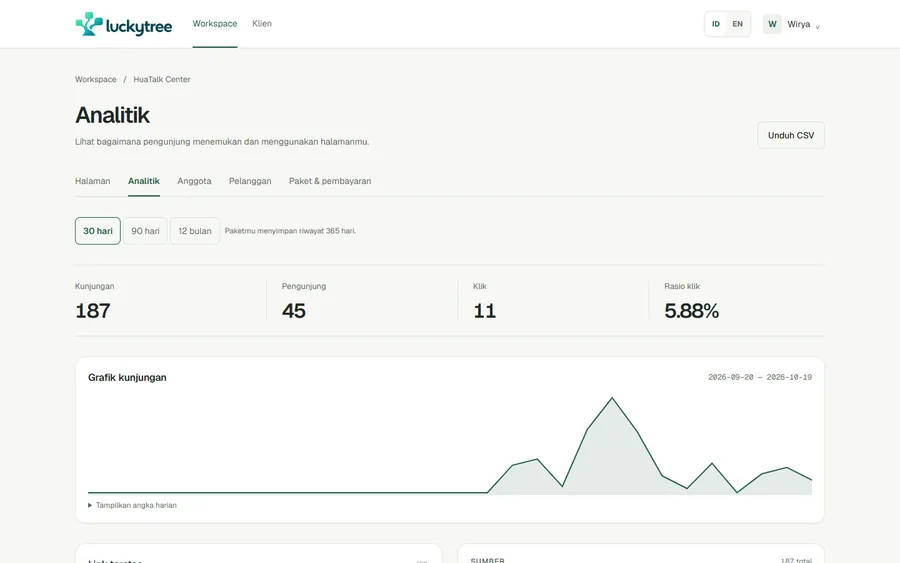The height and width of the screenshot is (563, 900).
Task: Open the Klien nav item
Action: (262, 24)
